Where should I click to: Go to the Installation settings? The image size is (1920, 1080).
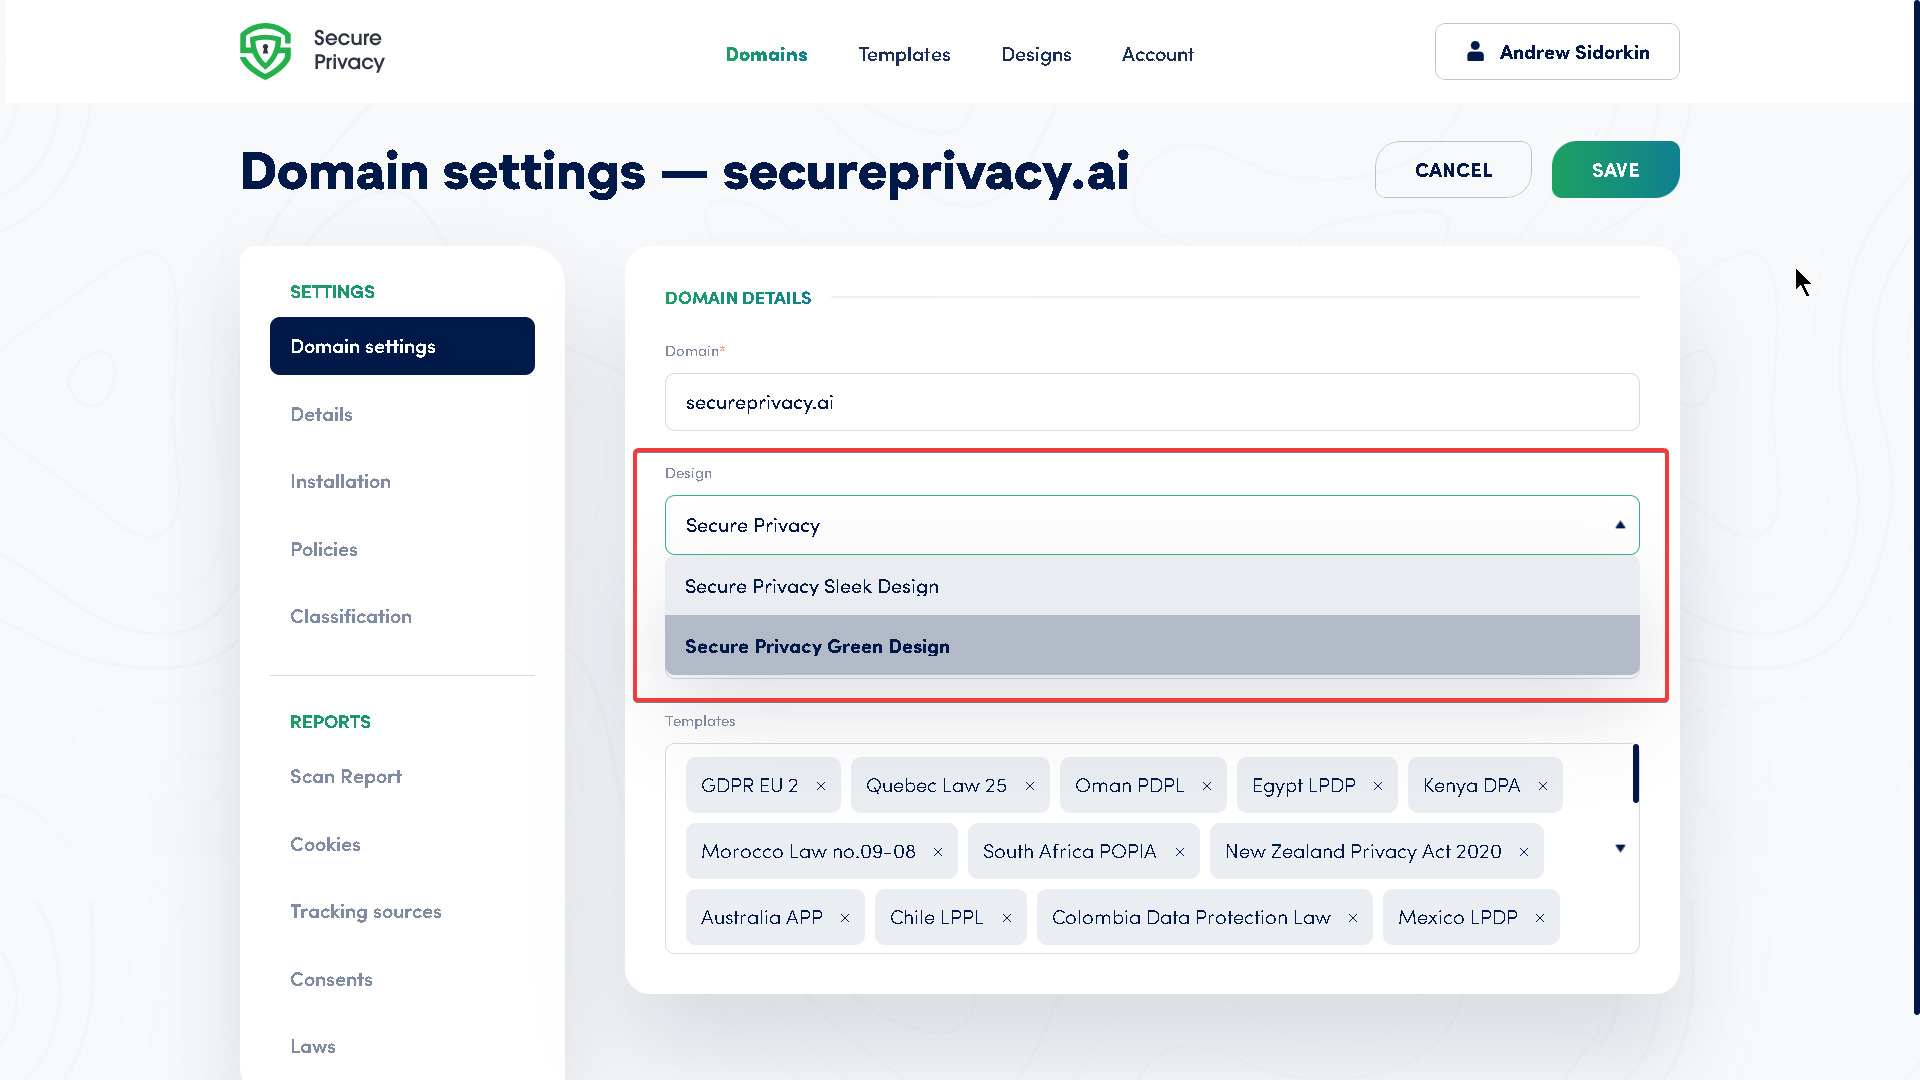(340, 481)
